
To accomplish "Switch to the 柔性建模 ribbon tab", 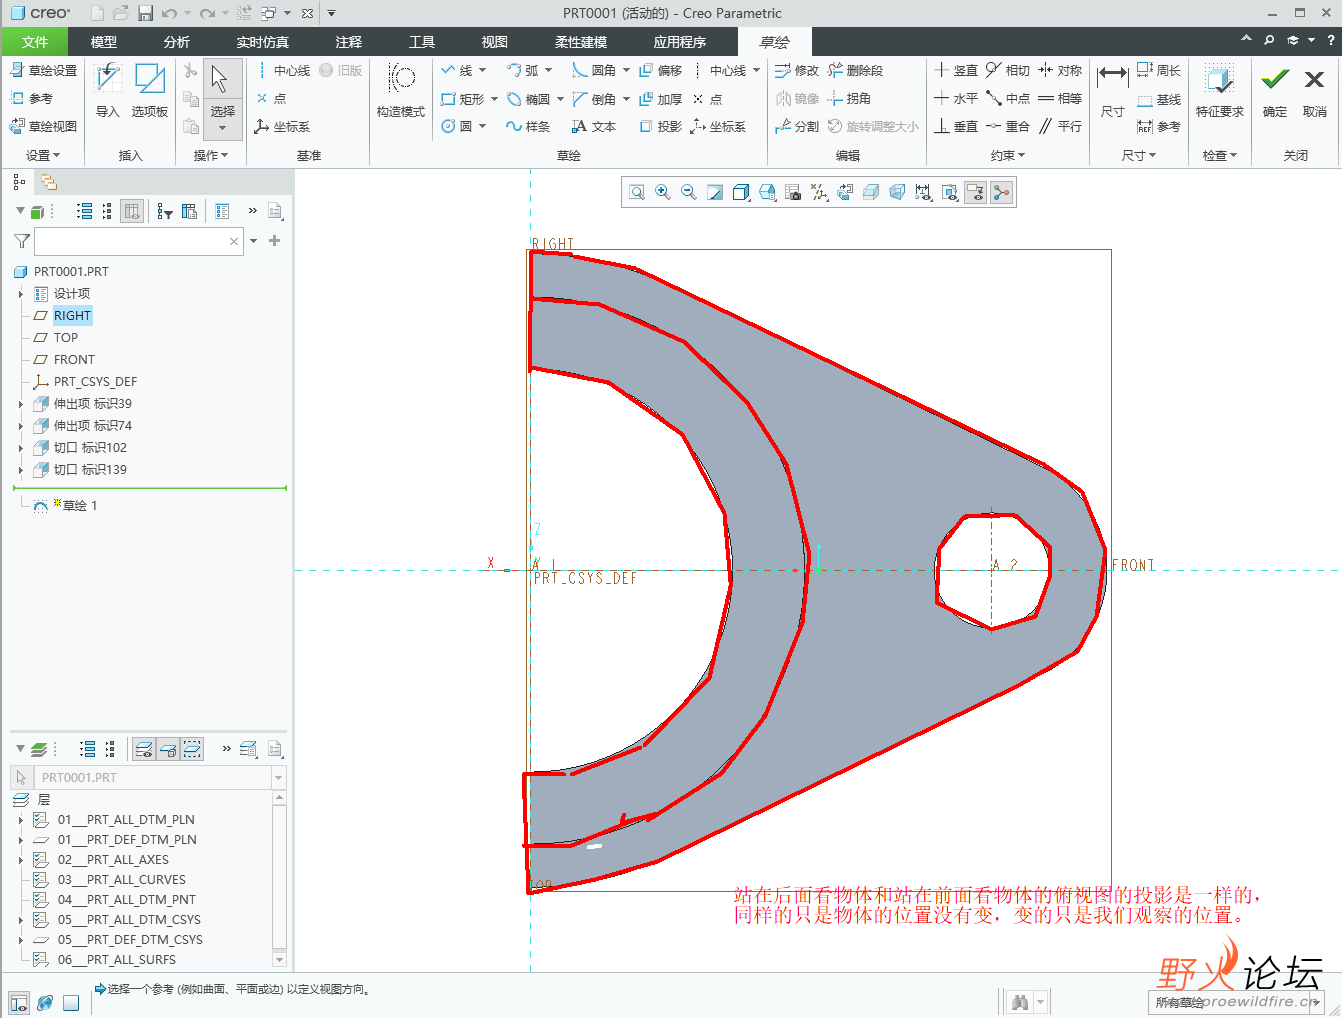I will tap(581, 42).
